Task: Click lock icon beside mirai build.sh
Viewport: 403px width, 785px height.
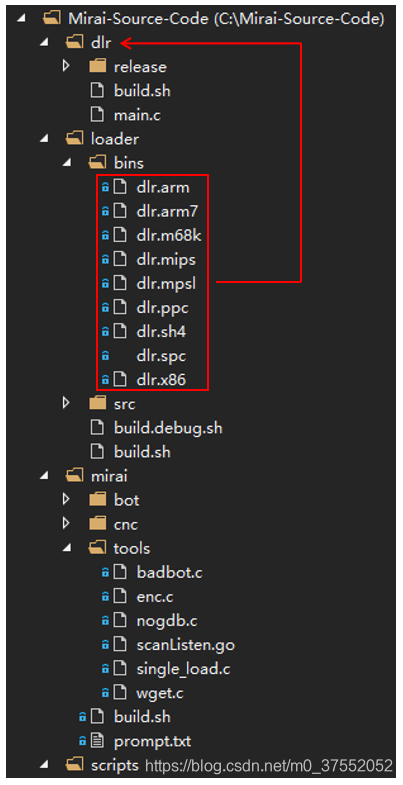Action: tap(83, 717)
